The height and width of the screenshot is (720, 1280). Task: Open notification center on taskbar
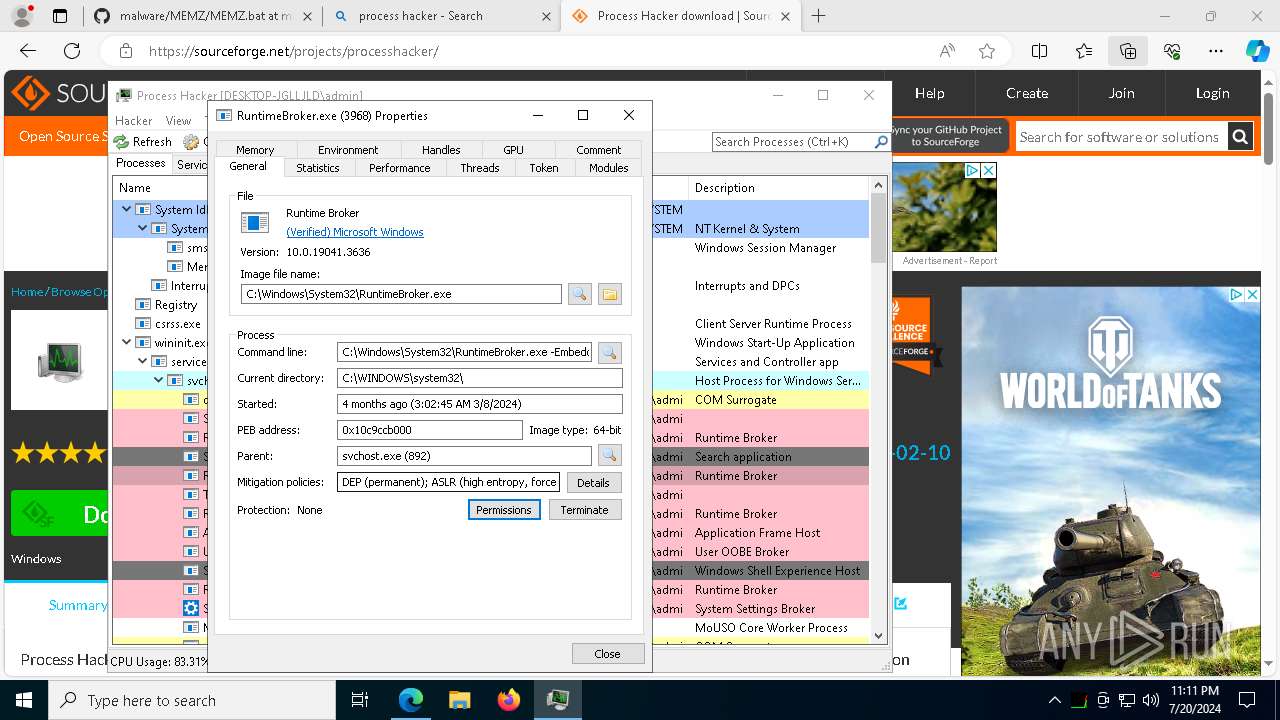(x=1247, y=700)
